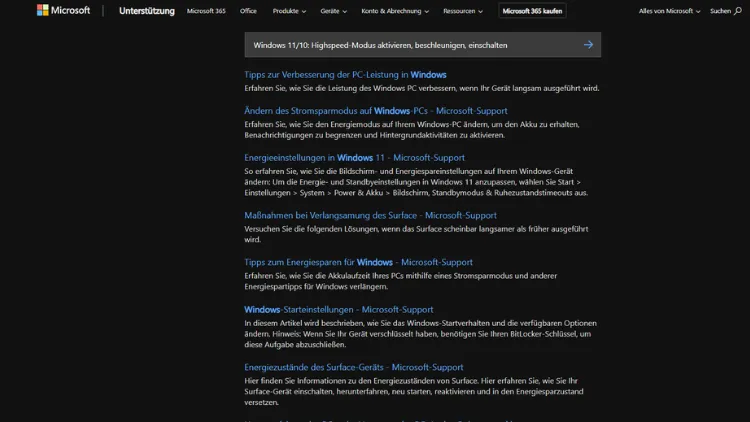Image resolution: width=750 pixels, height=422 pixels.
Task: Submit search with the blue arrow icon
Action: tap(588, 45)
